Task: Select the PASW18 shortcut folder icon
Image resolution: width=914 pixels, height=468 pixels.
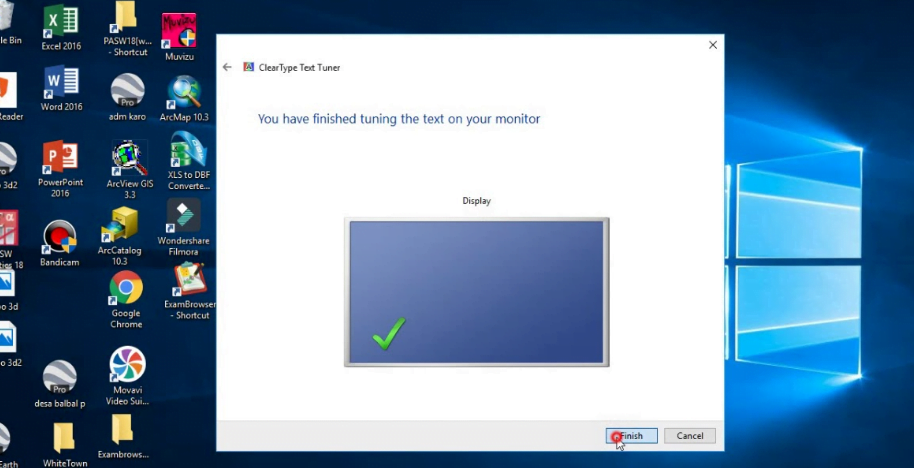Action: point(127,29)
